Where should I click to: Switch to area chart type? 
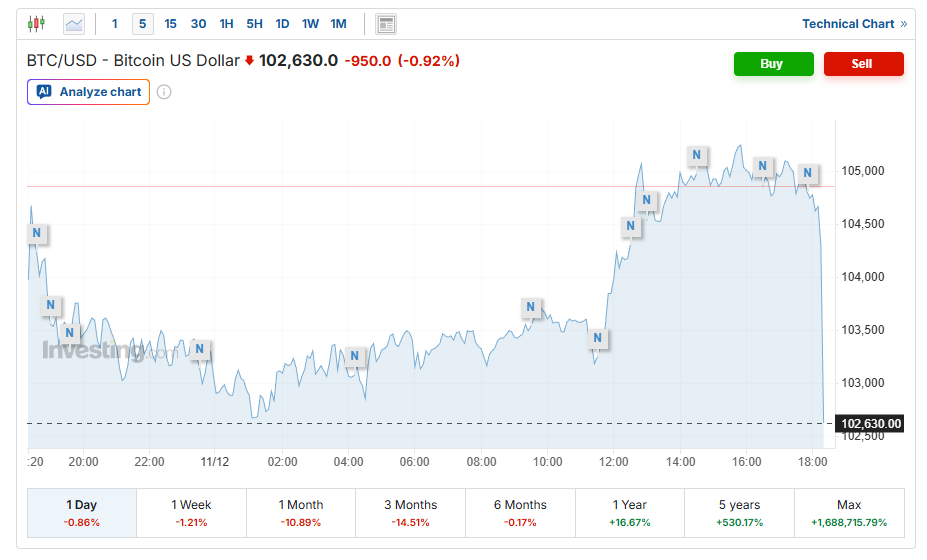(x=74, y=23)
